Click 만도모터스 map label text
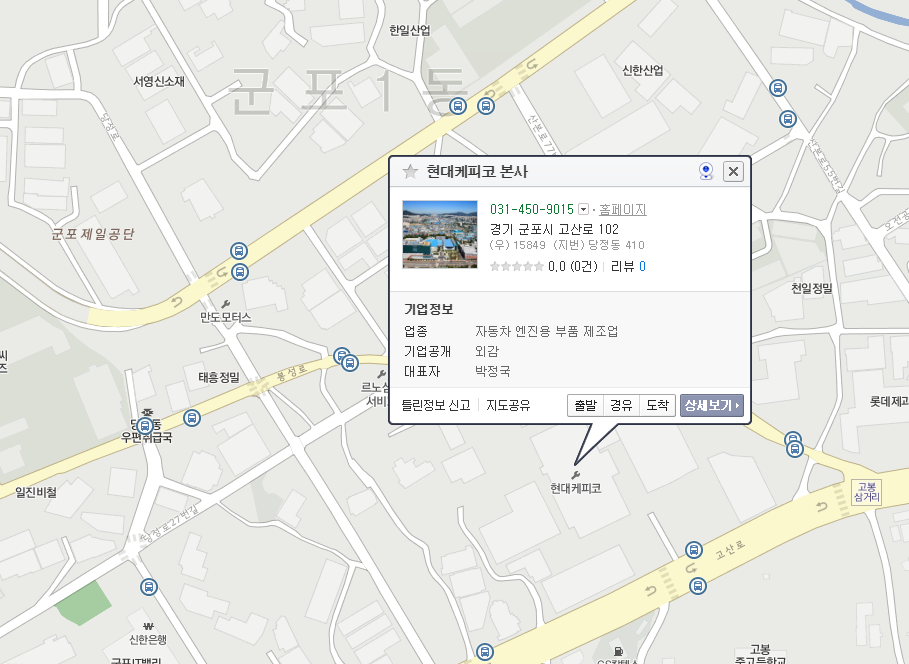 [x=226, y=317]
